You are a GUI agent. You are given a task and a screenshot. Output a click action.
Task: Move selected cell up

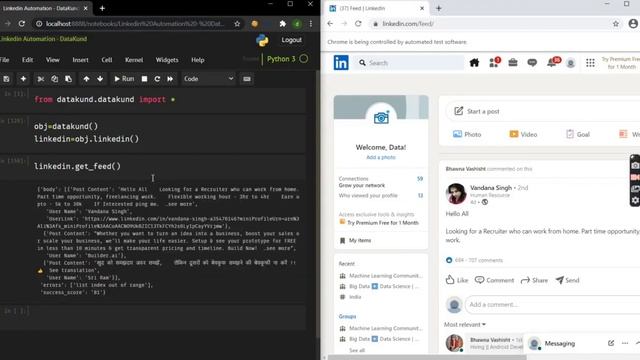[x=86, y=79]
